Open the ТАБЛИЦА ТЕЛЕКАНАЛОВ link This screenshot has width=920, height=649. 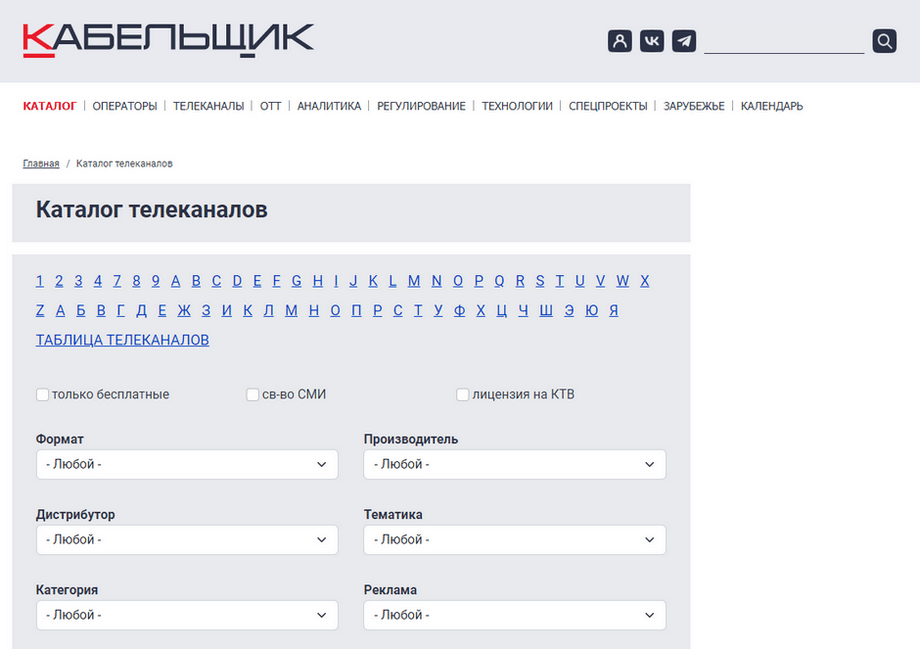(123, 340)
